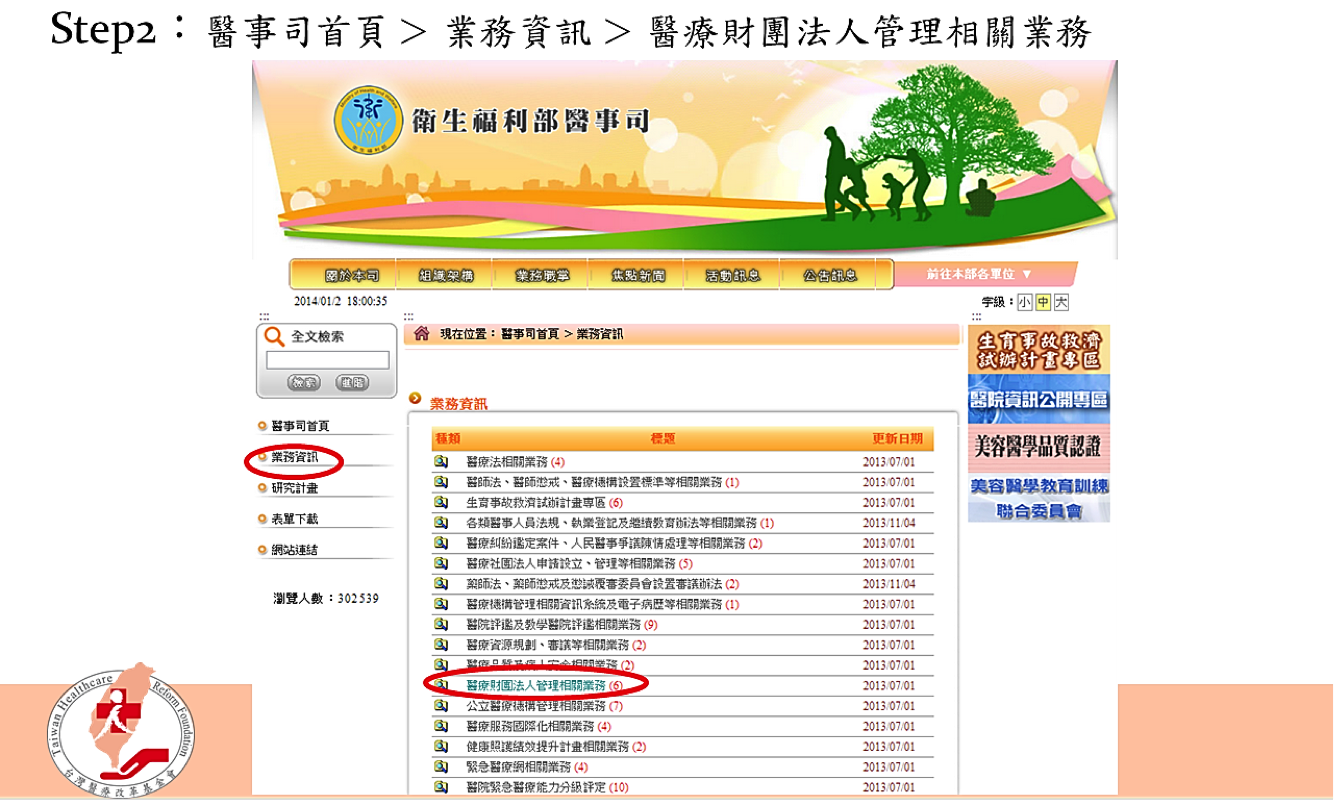The height and width of the screenshot is (800, 1334).
Task: Click the bullet icon next to 網站連結
Action: [263, 550]
